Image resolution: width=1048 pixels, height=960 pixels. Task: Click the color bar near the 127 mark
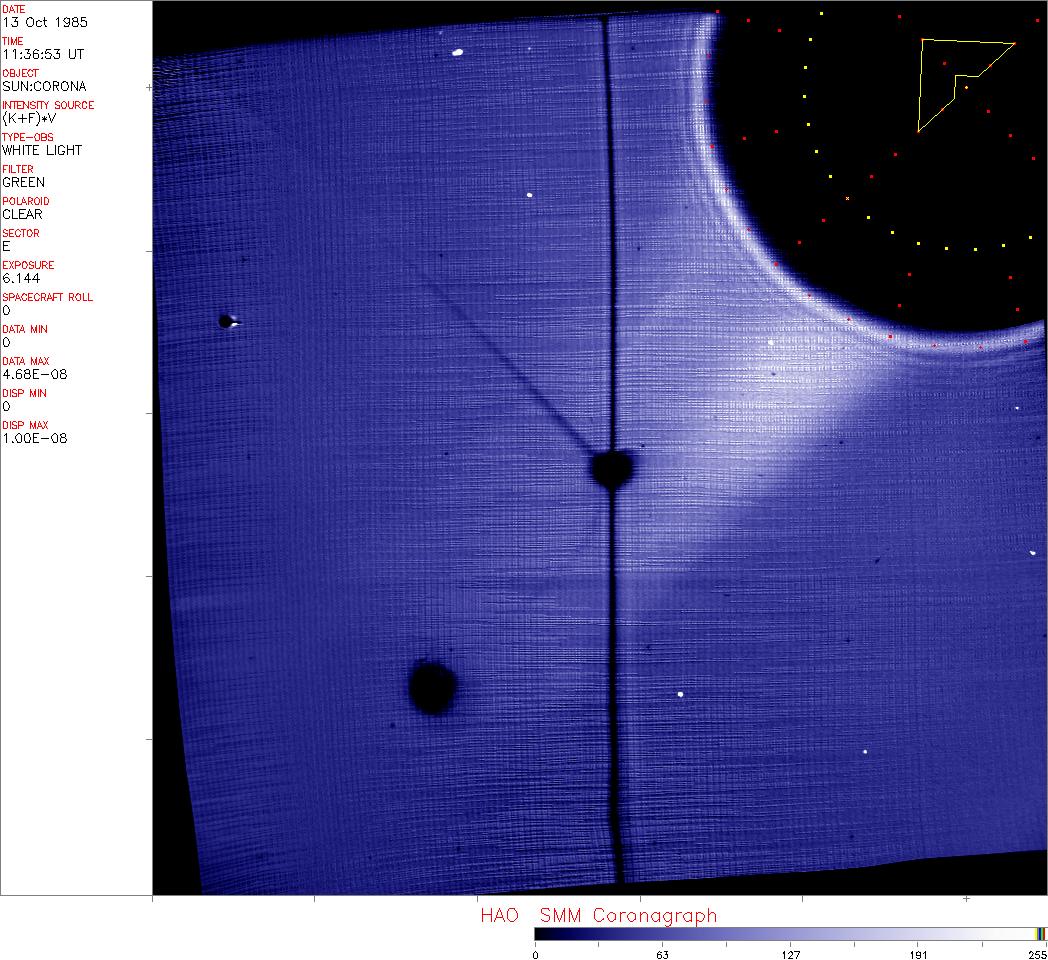(790, 933)
